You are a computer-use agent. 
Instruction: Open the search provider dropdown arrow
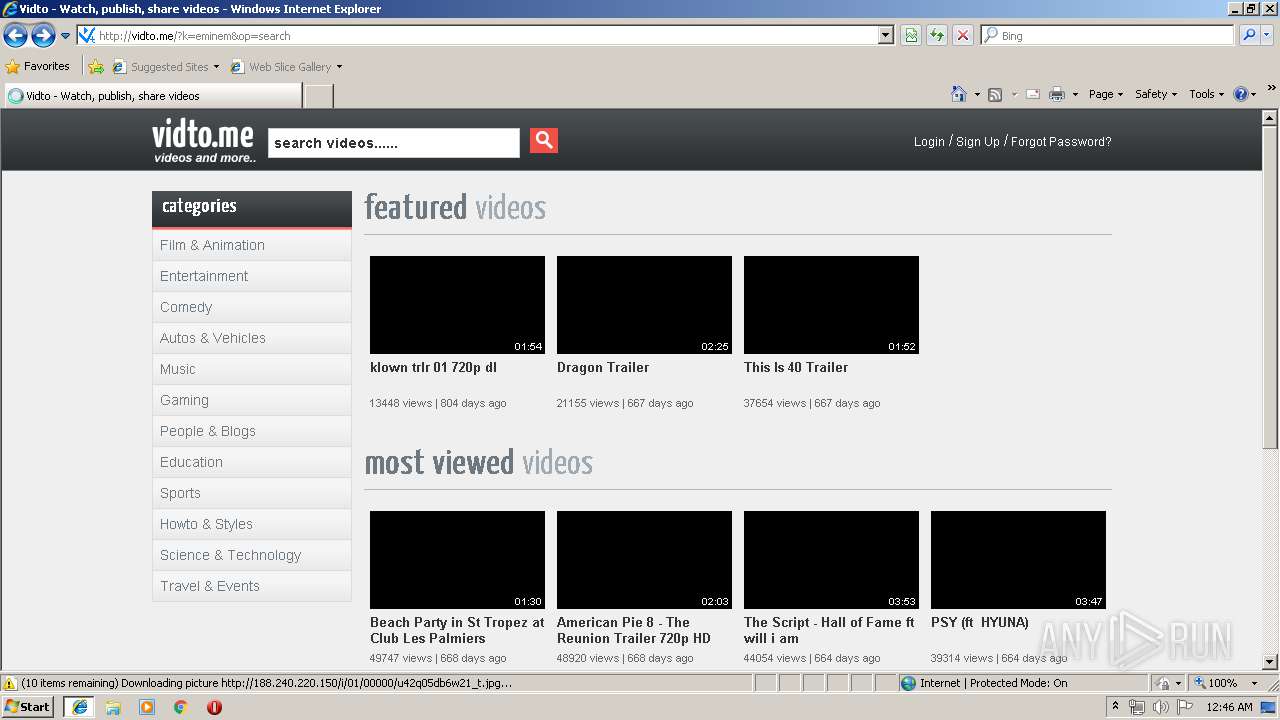(x=1267, y=35)
